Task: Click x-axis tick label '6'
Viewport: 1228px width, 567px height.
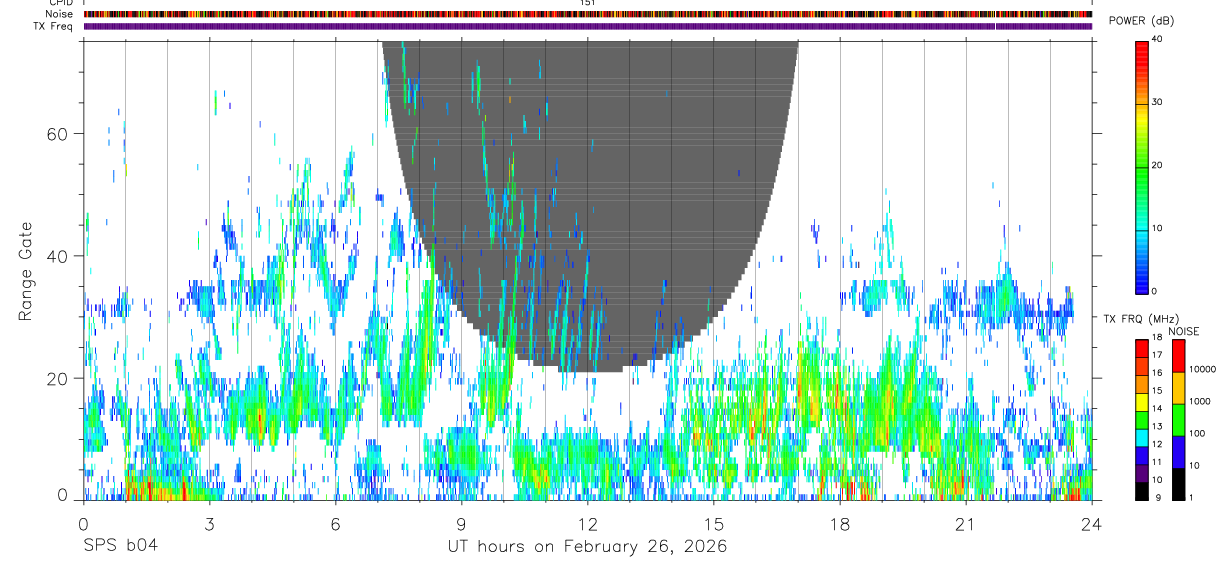Action: [x=335, y=524]
